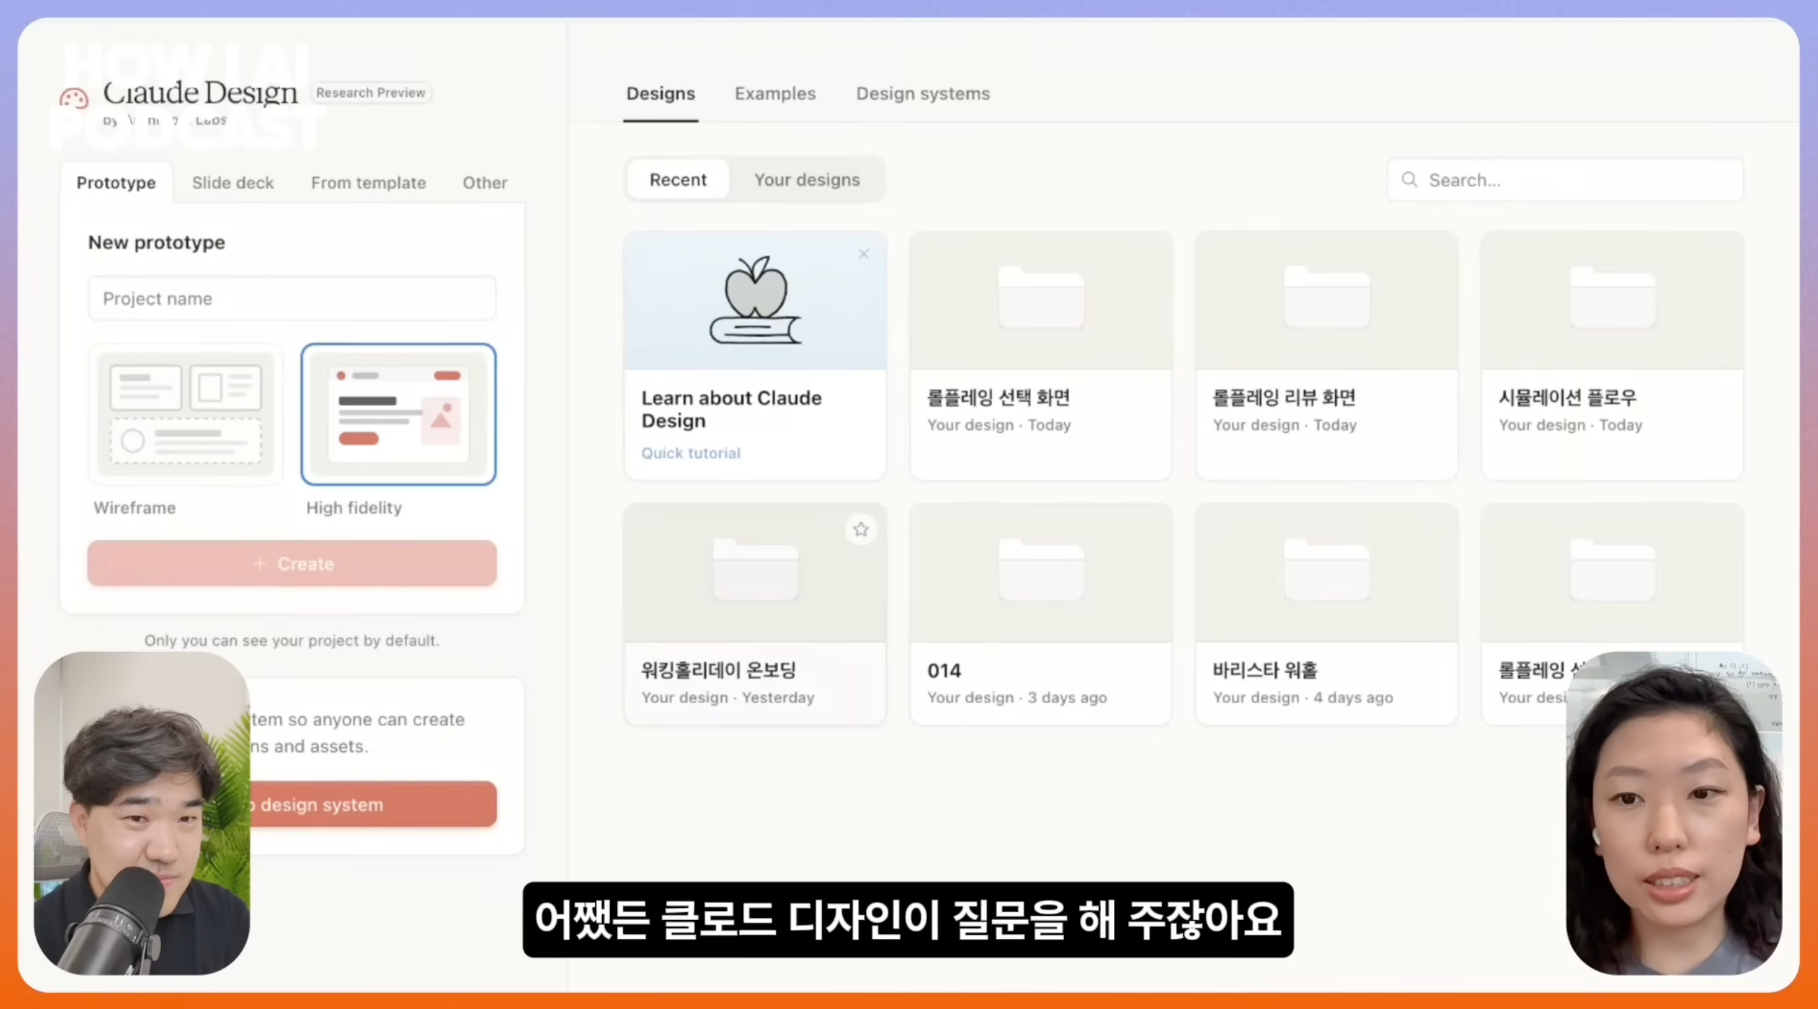Open the 워킹홀리데이 온보딩 folder icon
This screenshot has width=1818, height=1009.
point(755,569)
